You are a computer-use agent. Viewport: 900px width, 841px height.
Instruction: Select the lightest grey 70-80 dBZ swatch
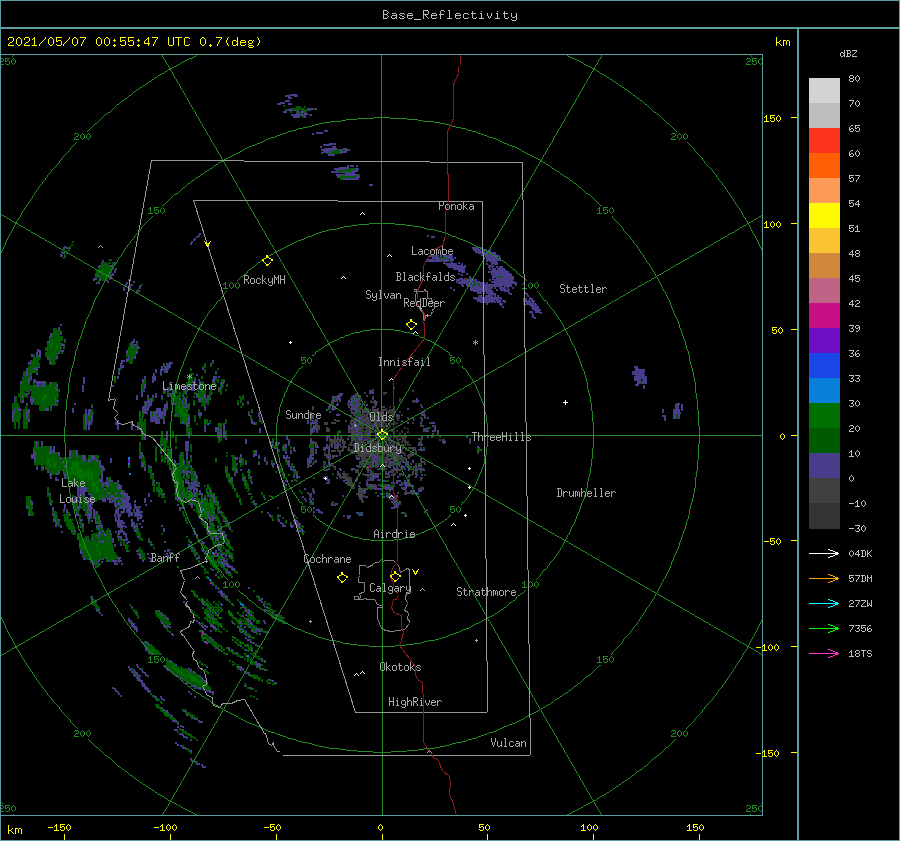[824, 91]
